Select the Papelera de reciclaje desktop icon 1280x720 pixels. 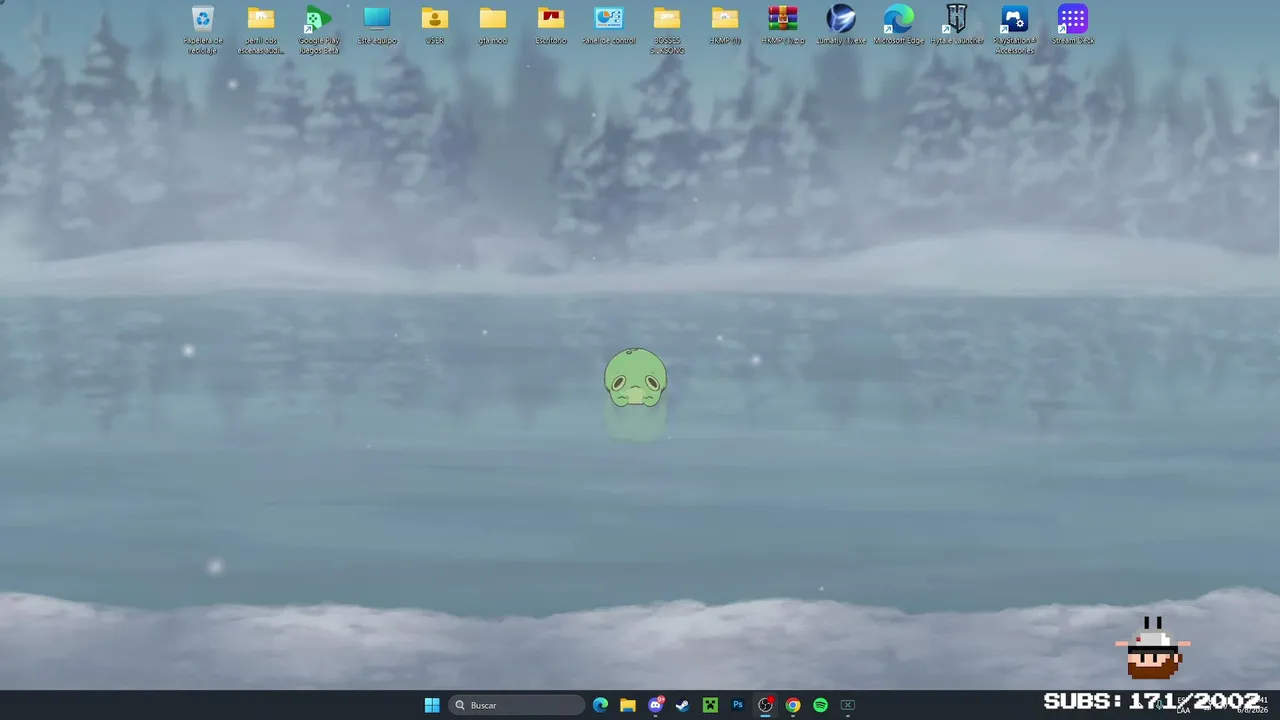coord(203,29)
